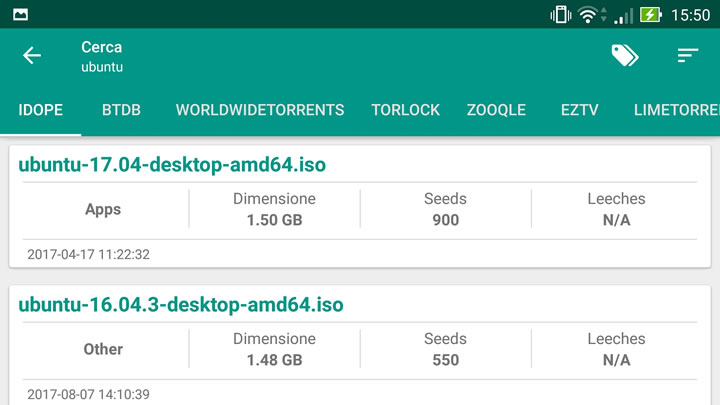Open the tags filter icon
This screenshot has height=405, width=720.
[625, 56]
